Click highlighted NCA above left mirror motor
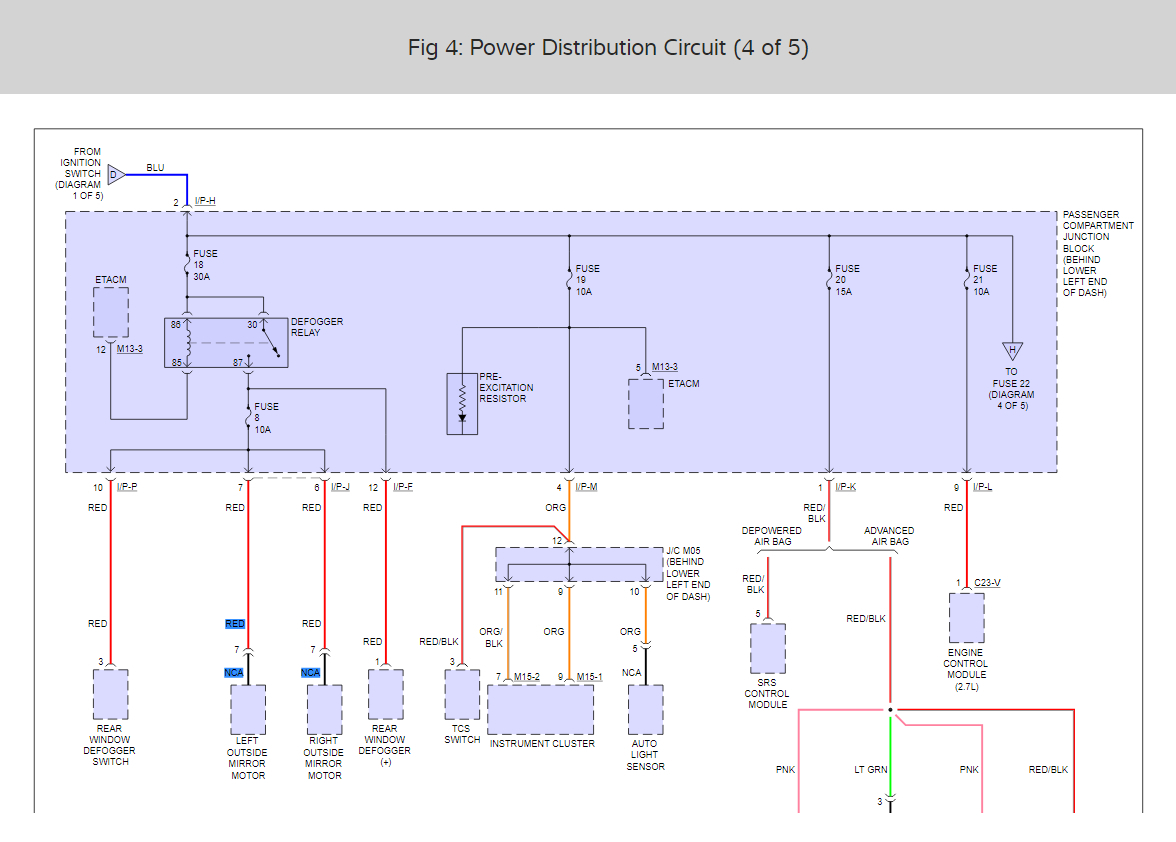Screen dimensions: 1176x842 click(233, 673)
